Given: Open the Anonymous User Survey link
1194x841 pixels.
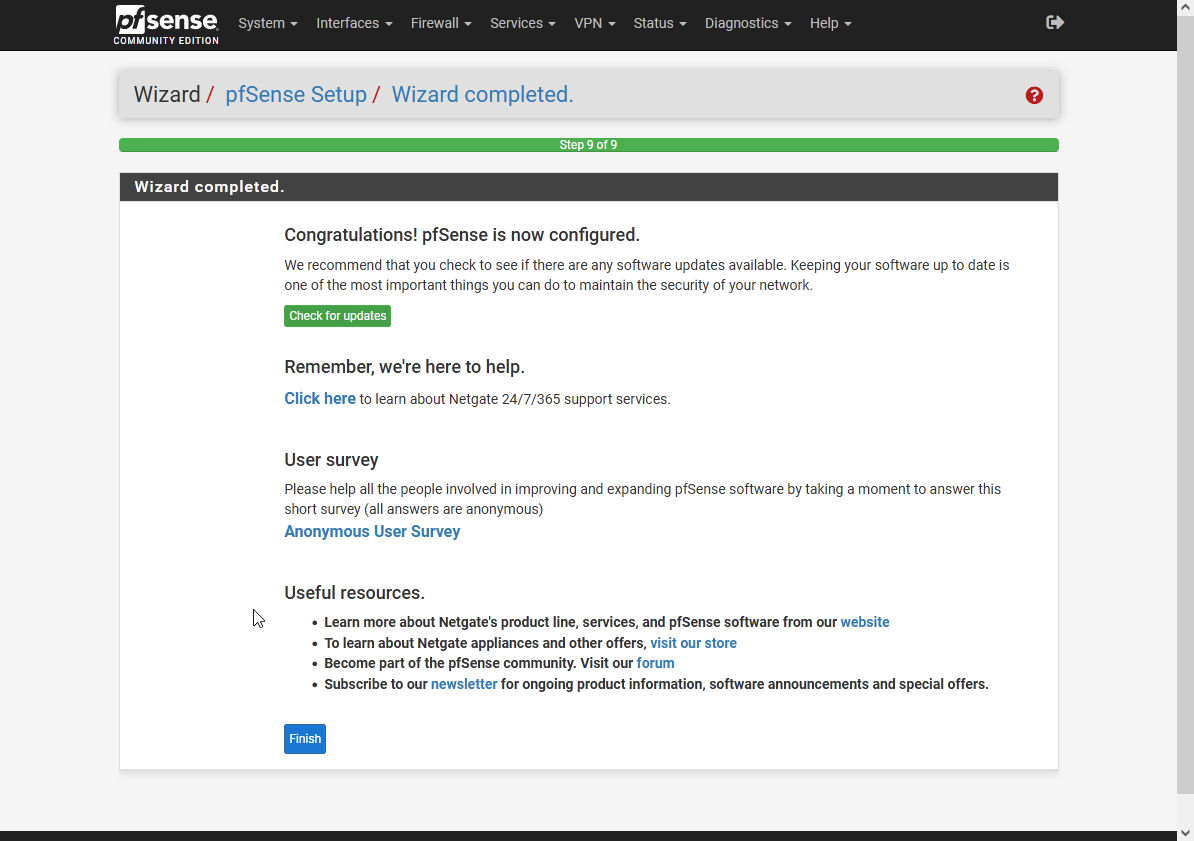Looking at the screenshot, I should [372, 531].
